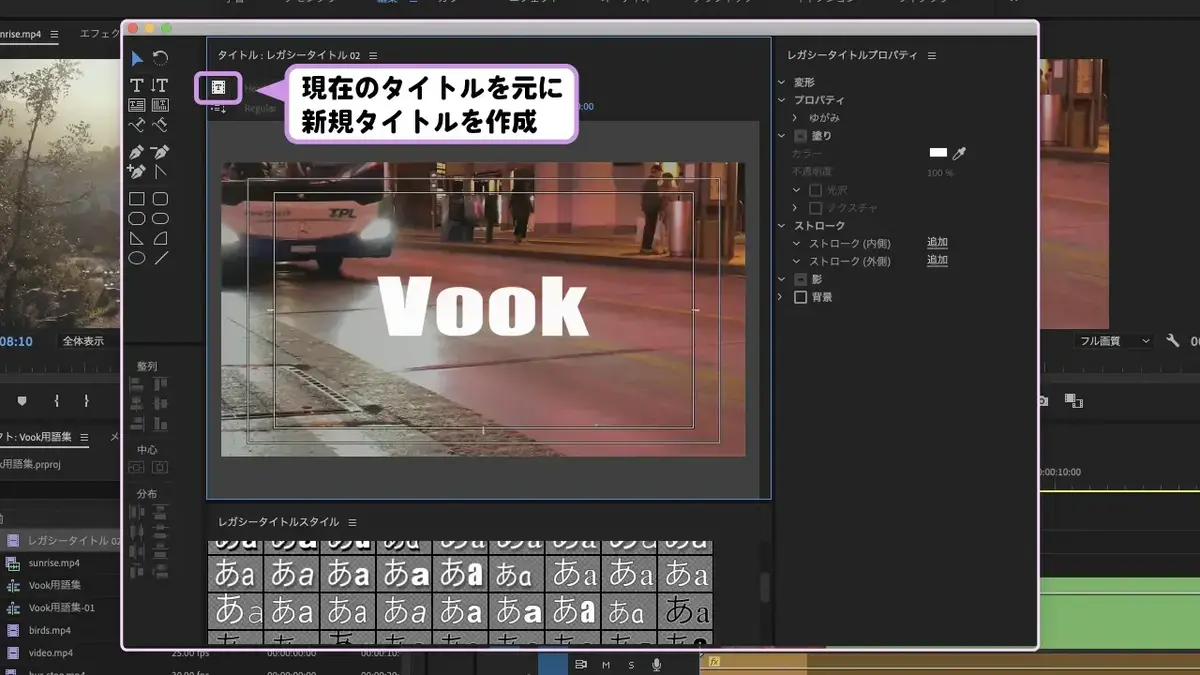Toggle the 塗り fill checkbox

tap(800, 135)
